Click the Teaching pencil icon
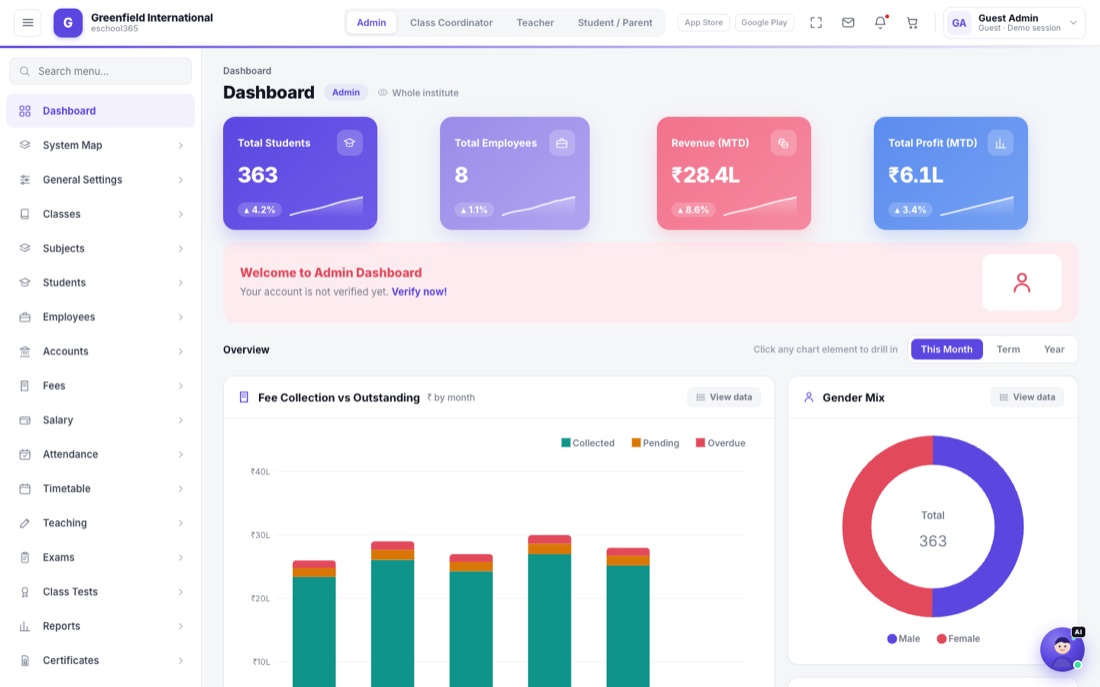1100x687 pixels. coord(25,523)
